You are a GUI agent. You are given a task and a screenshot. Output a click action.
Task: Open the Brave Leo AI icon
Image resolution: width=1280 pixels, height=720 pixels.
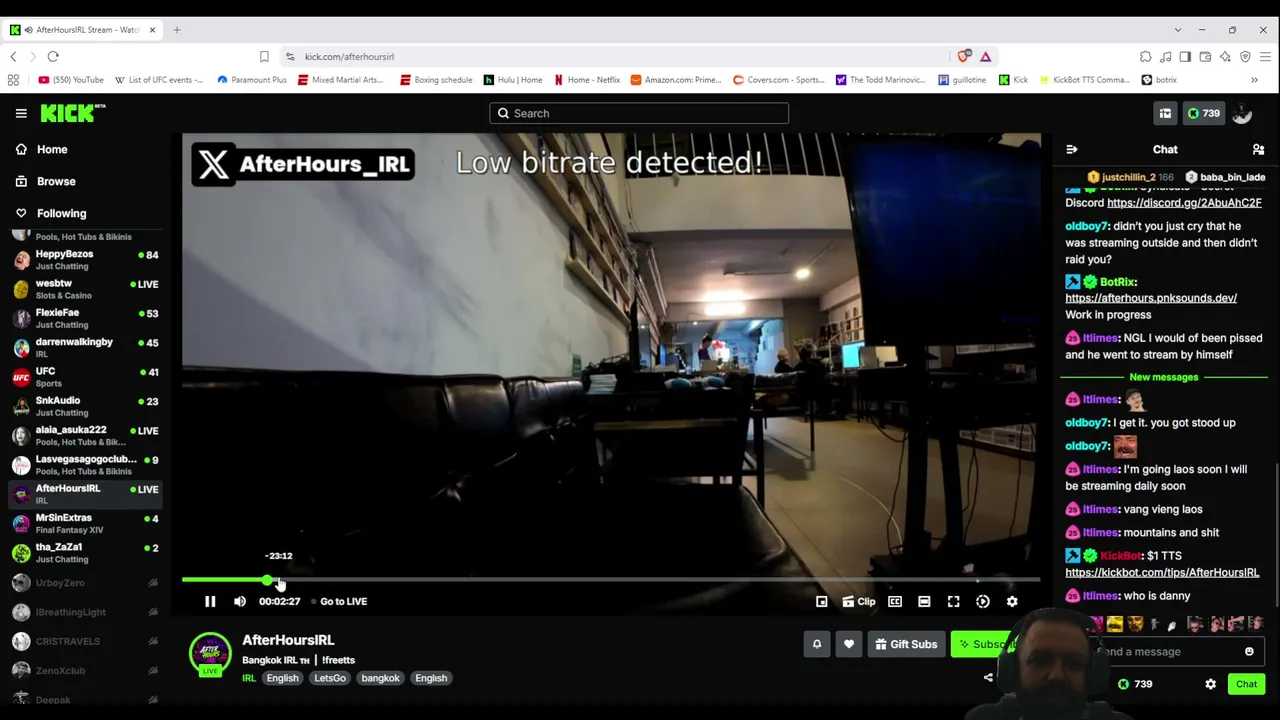click(1225, 57)
